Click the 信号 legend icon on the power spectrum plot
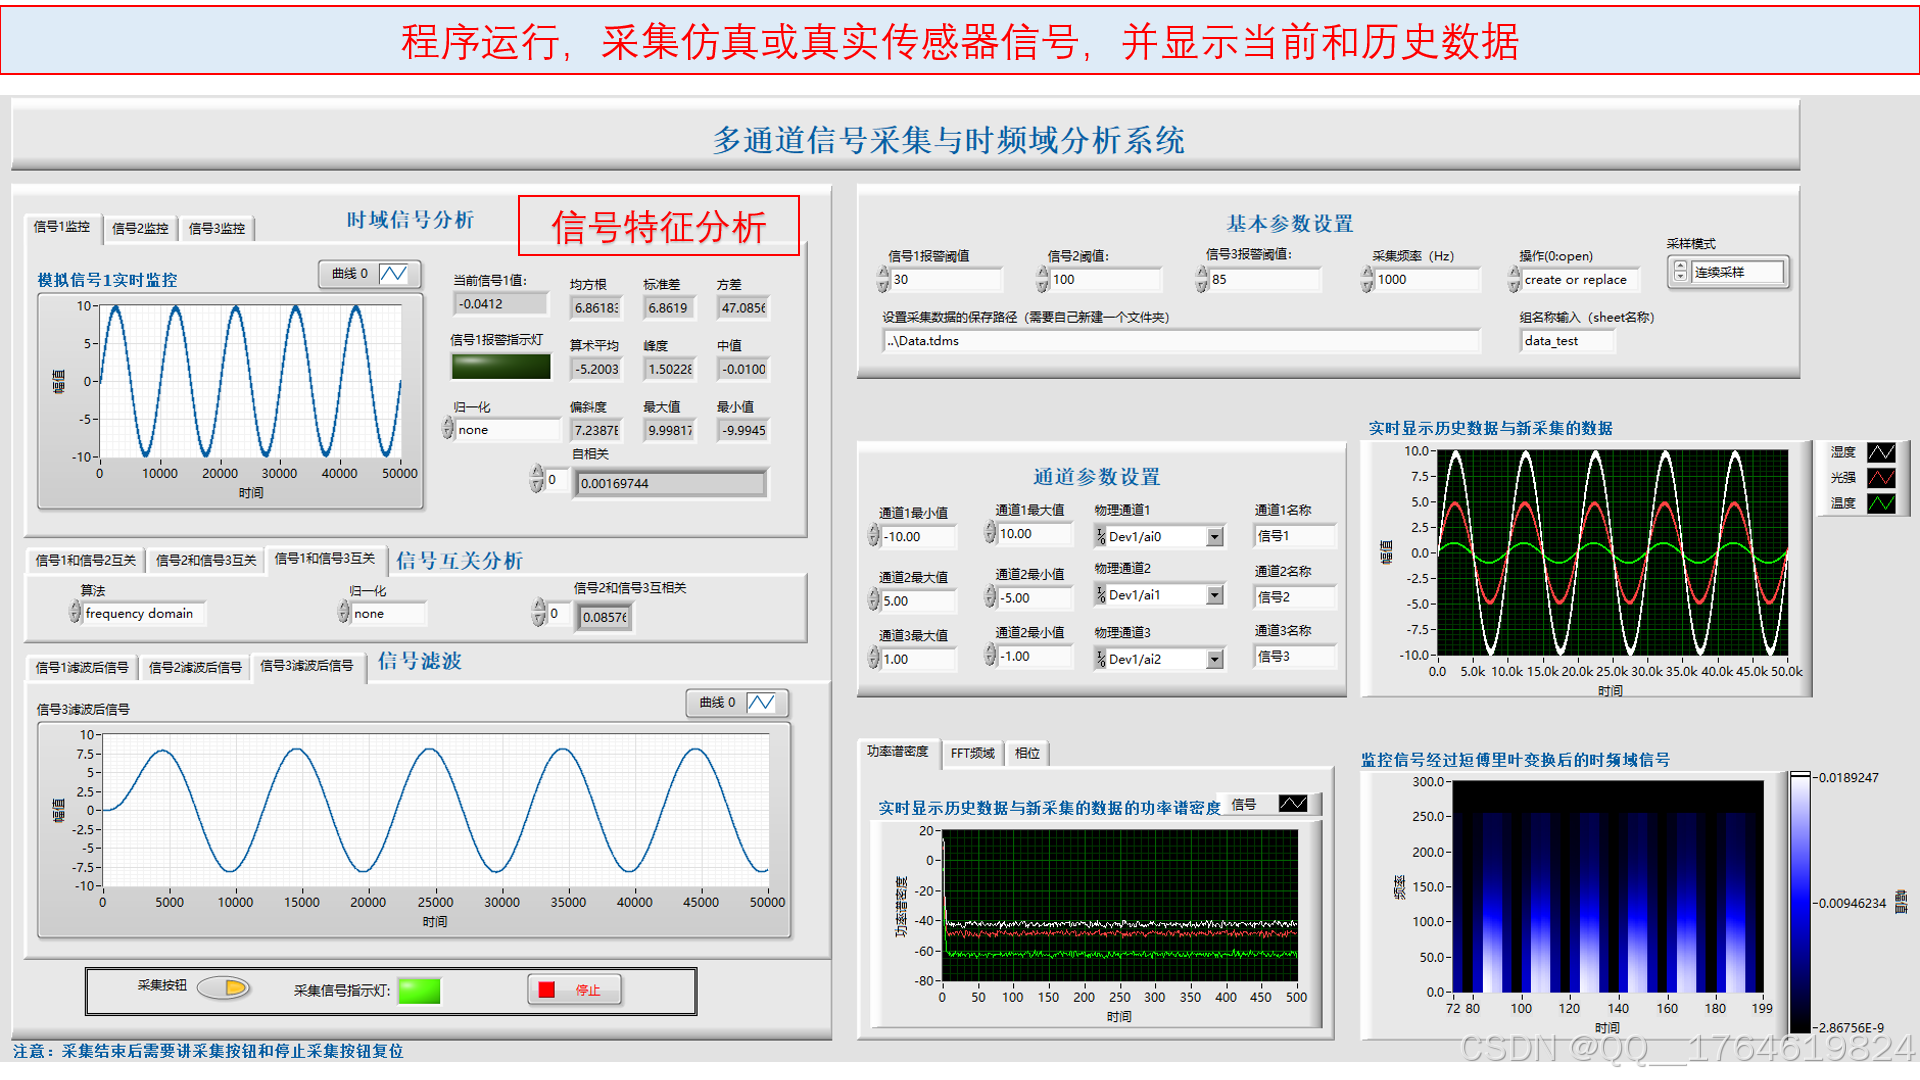The image size is (1920, 1080). [x=1293, y=804]
